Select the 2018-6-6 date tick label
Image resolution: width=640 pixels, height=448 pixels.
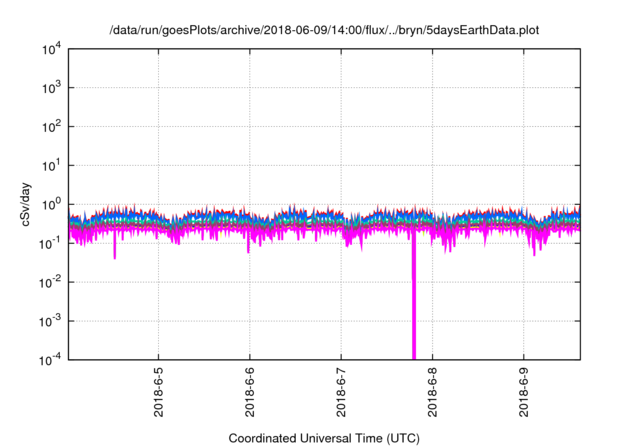(250, 392)
